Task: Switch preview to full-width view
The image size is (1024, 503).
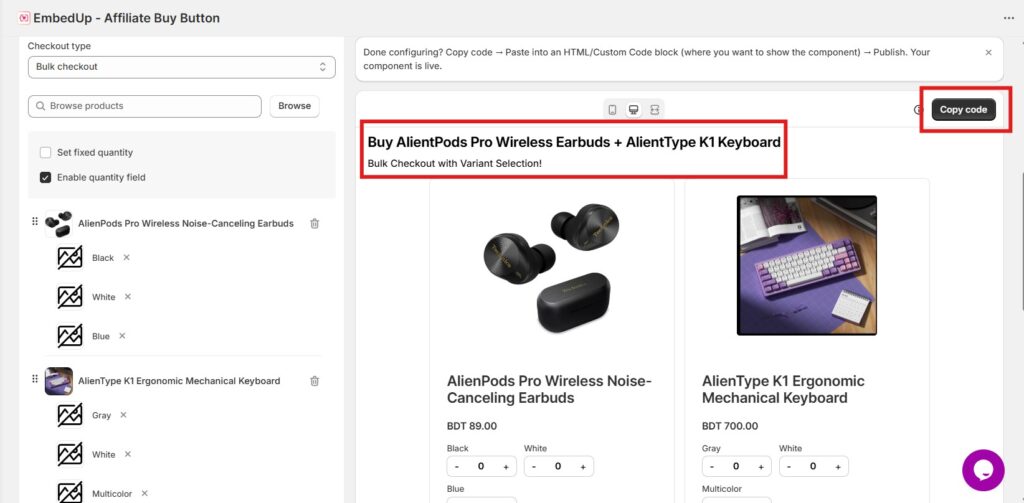Action: [654, 110]
